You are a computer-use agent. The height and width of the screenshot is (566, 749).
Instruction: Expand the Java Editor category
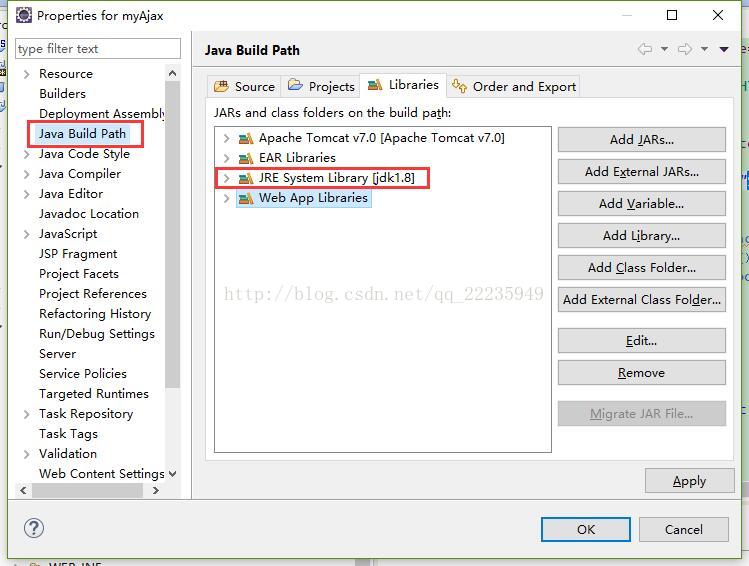pos(27,194)
